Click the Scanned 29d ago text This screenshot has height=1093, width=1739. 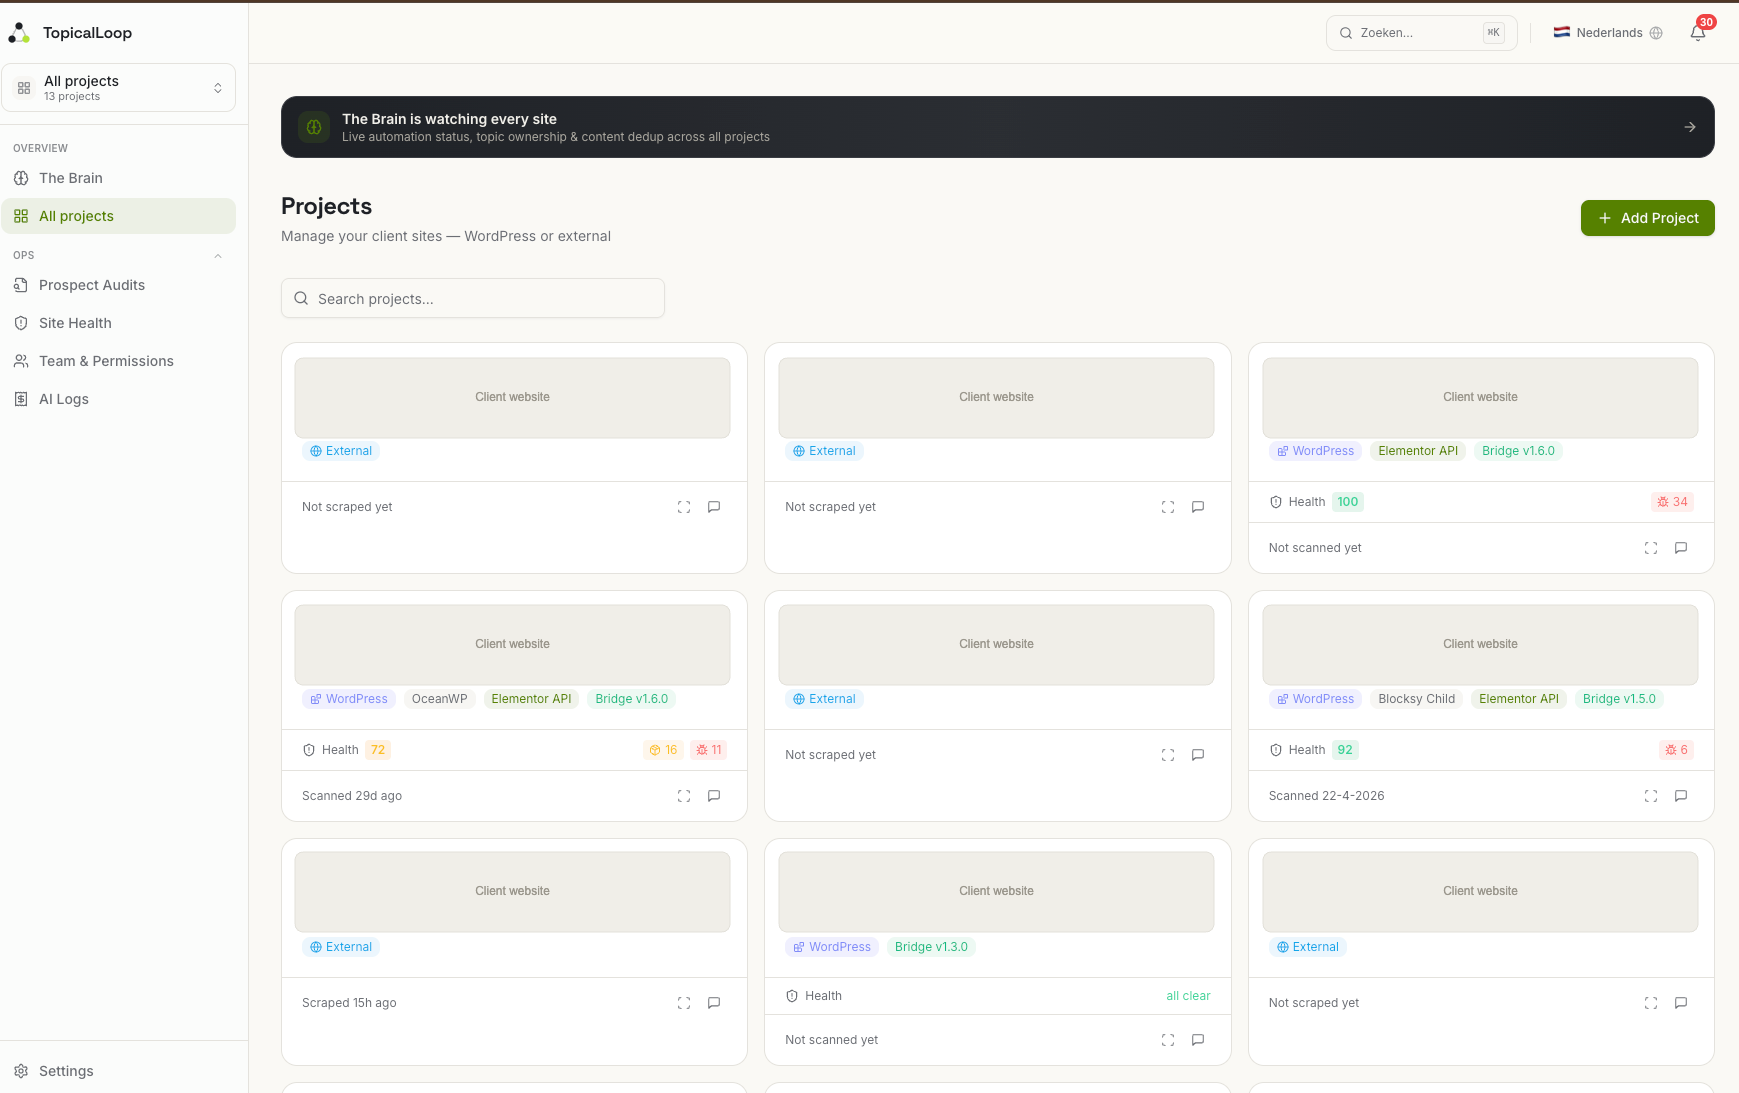click(x=352, y=796)
